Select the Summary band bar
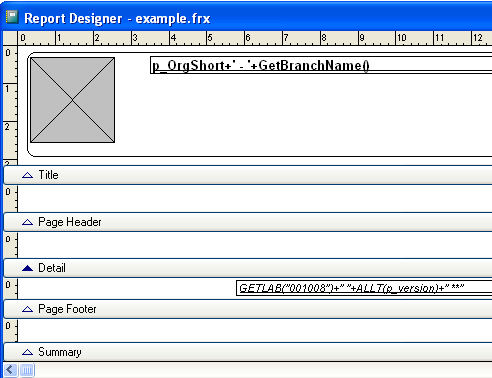The image size is (492, 378). [x=248, y=352]
